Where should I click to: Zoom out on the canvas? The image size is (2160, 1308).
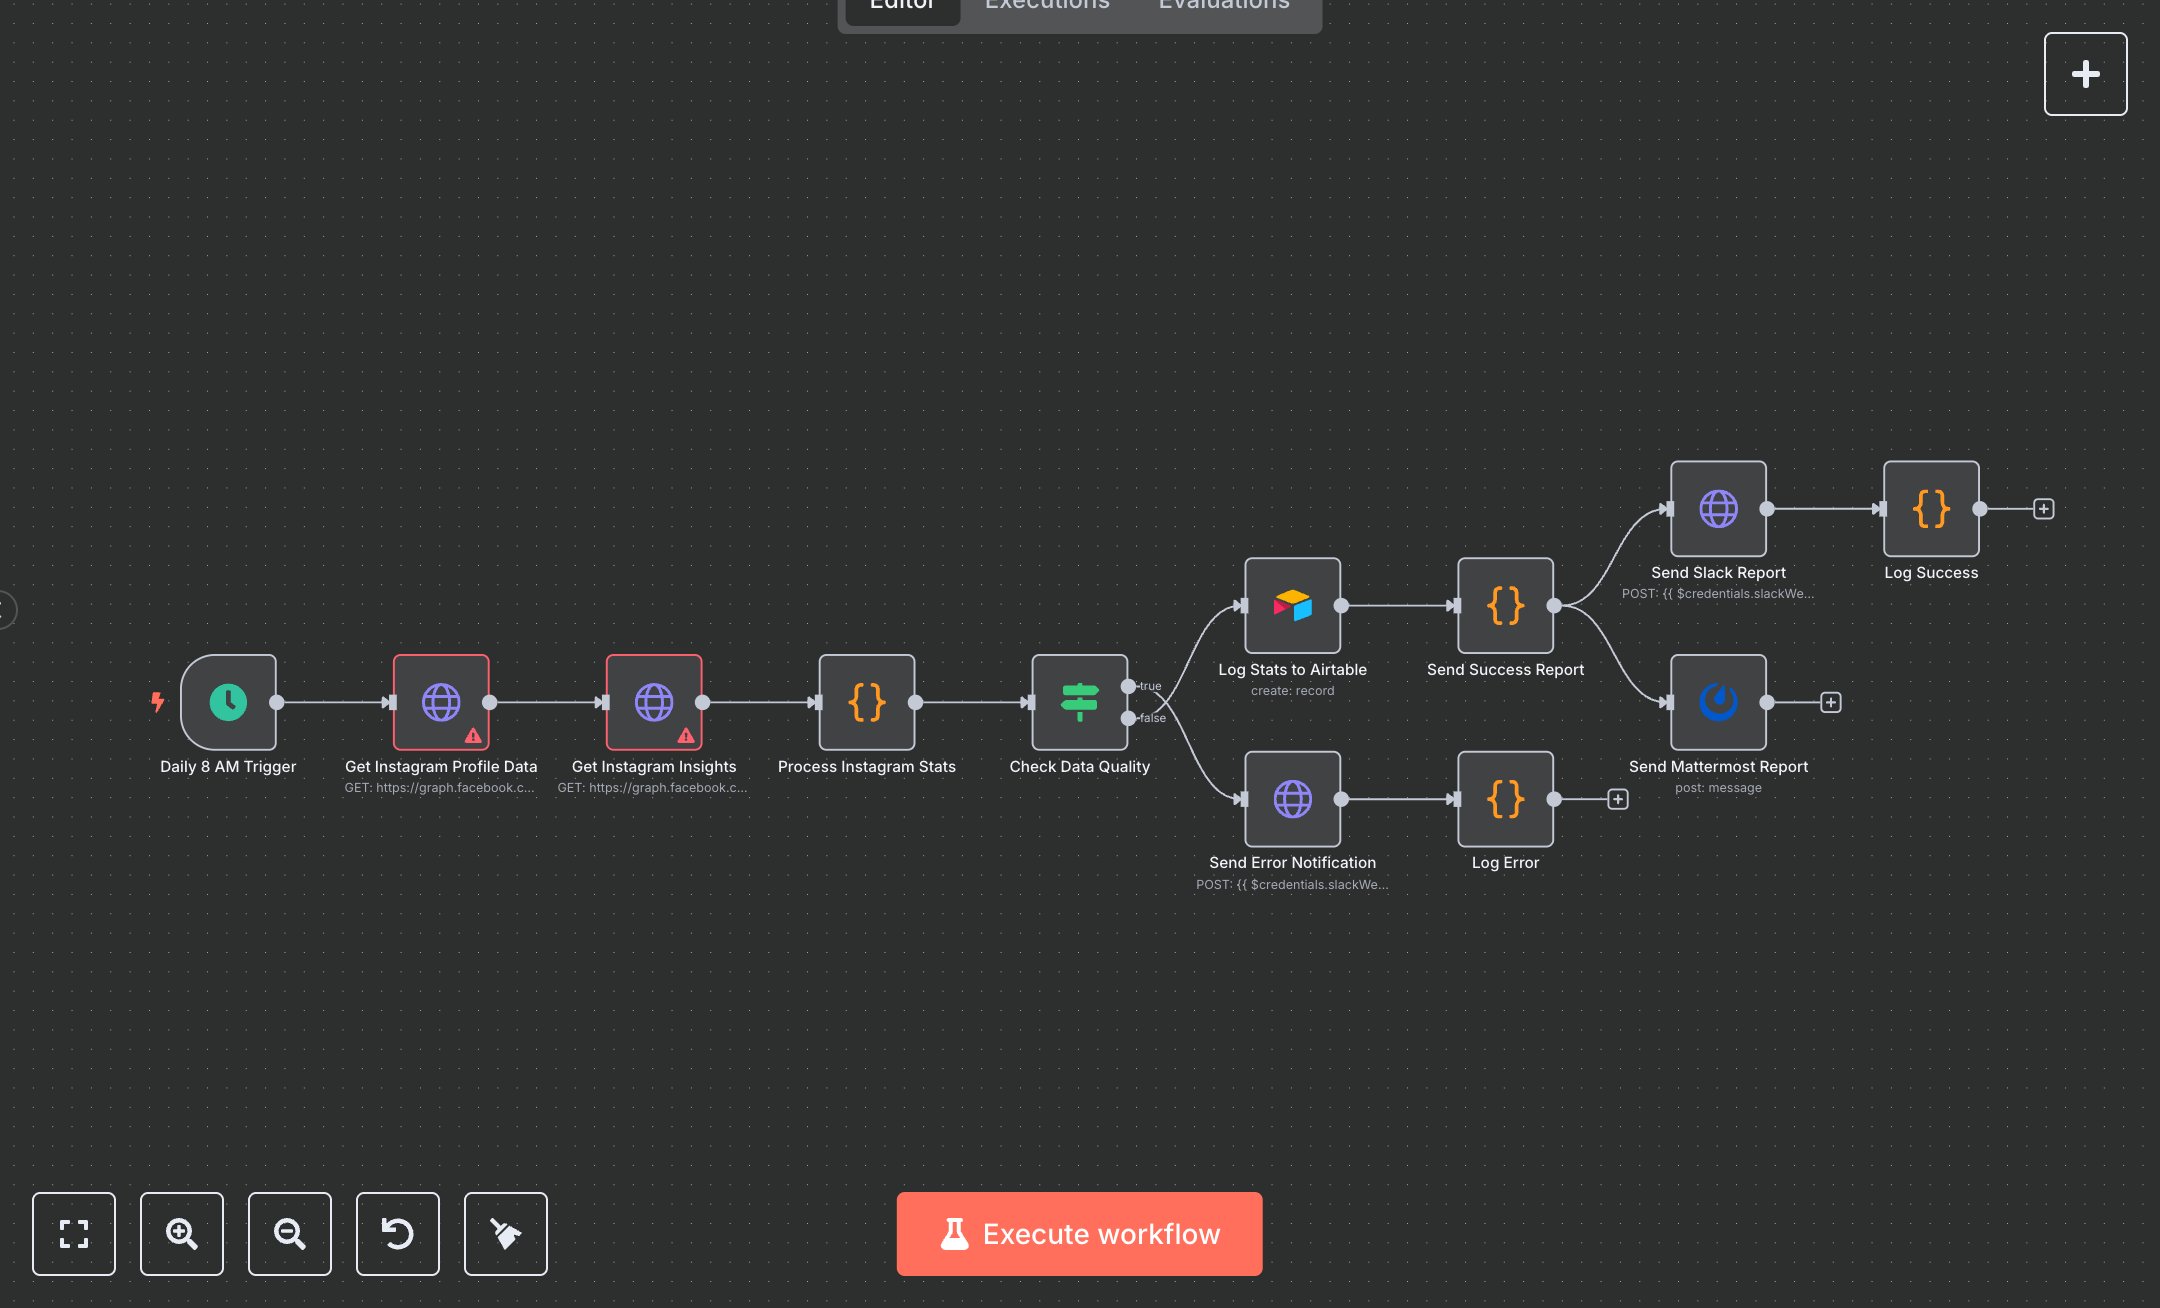(290, 1233)
